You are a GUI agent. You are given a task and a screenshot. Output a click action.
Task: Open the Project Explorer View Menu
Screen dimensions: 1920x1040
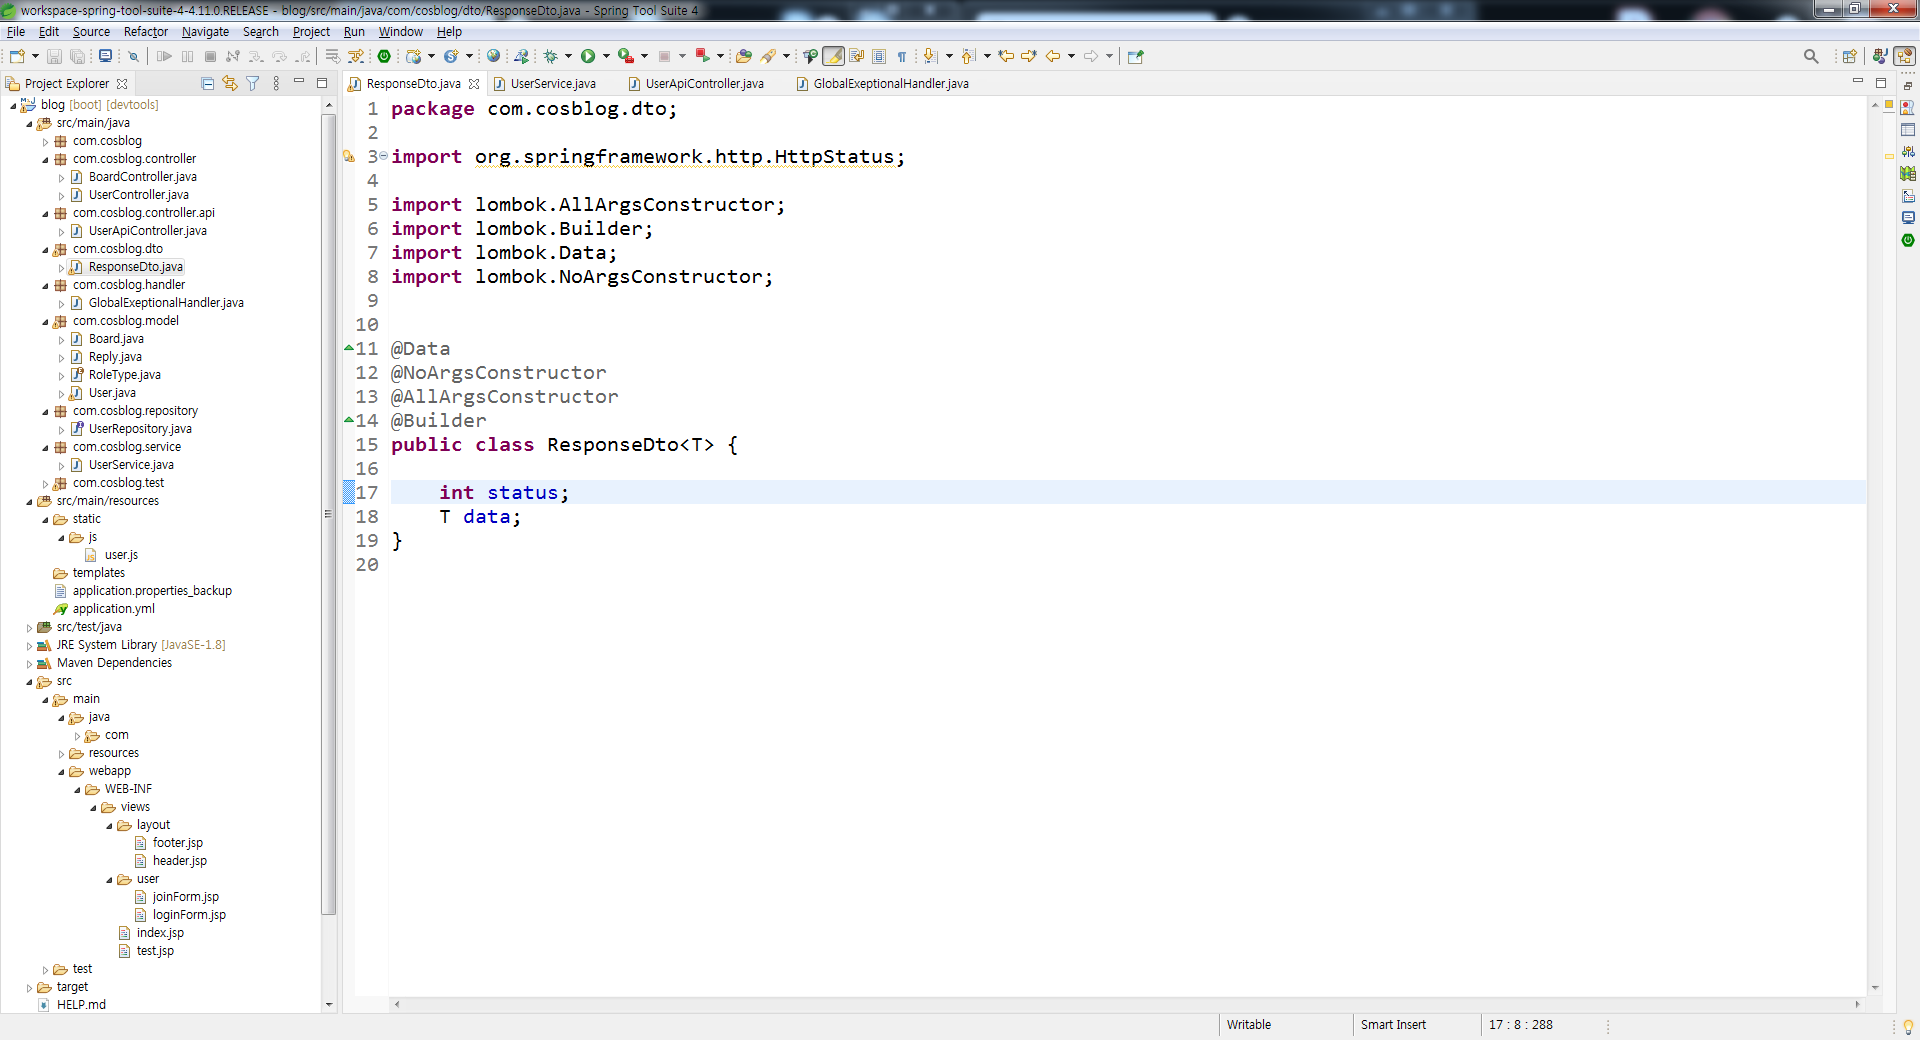(276, 83)
